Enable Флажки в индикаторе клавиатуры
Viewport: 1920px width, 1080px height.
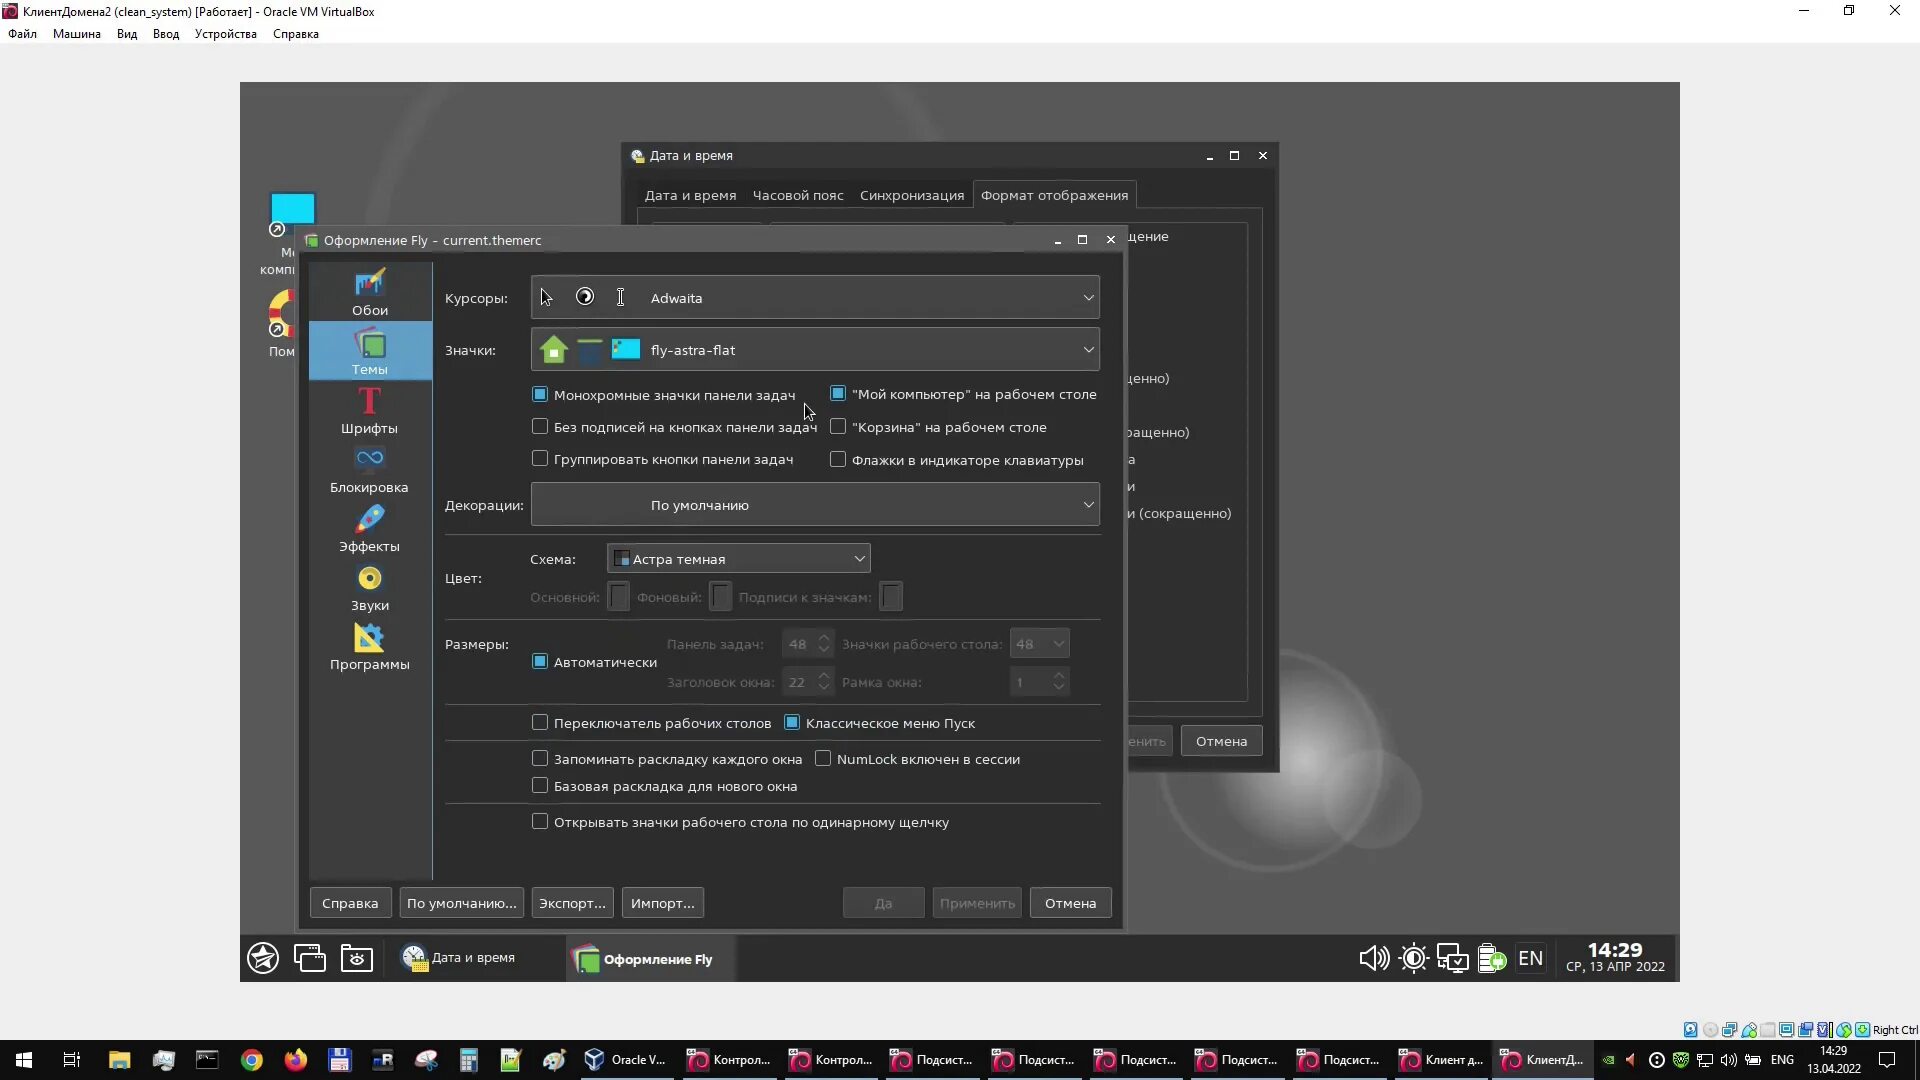pyautogui.click(x=838, y=459)
